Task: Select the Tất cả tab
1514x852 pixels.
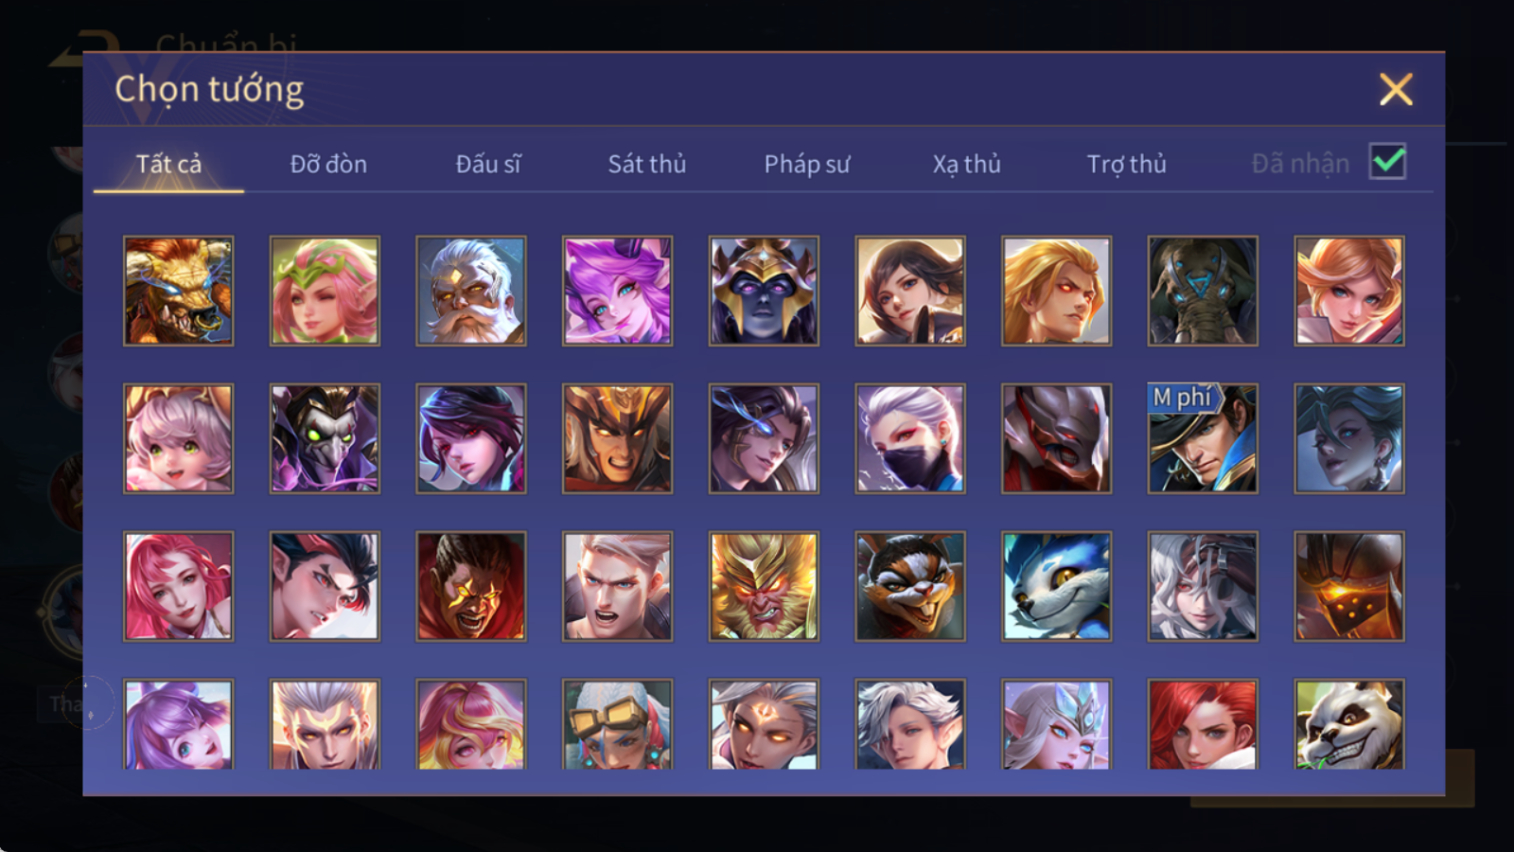Action: pyautogui.click(x=169, y=164)
